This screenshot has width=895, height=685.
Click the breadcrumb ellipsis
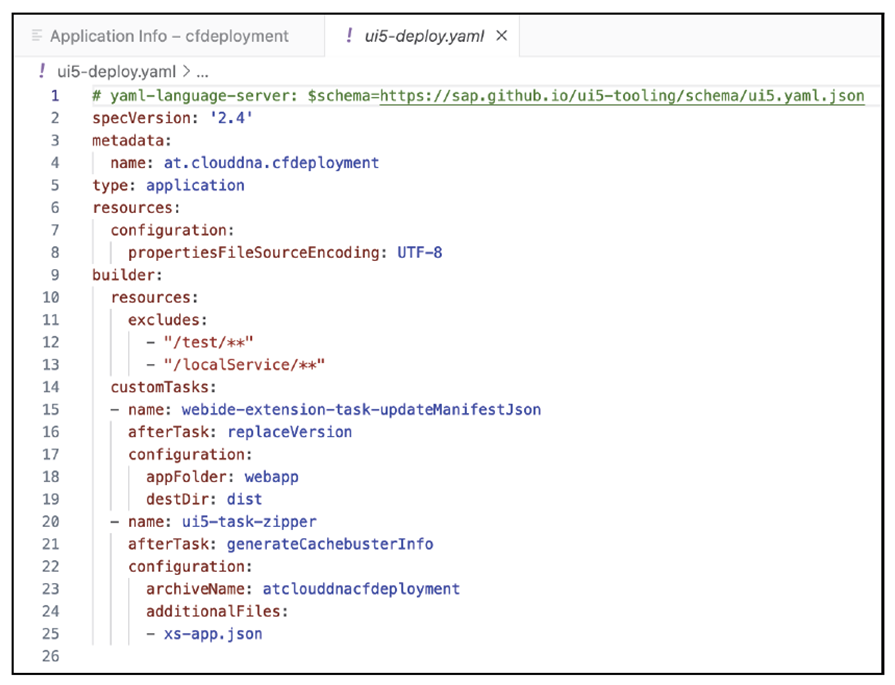(x=202, y=72)
